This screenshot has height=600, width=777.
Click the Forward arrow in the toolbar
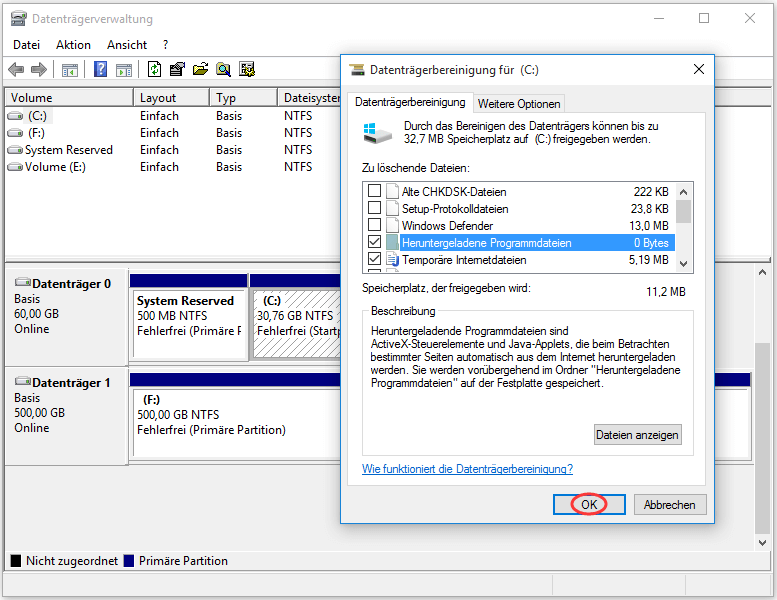tap(39, 69)
